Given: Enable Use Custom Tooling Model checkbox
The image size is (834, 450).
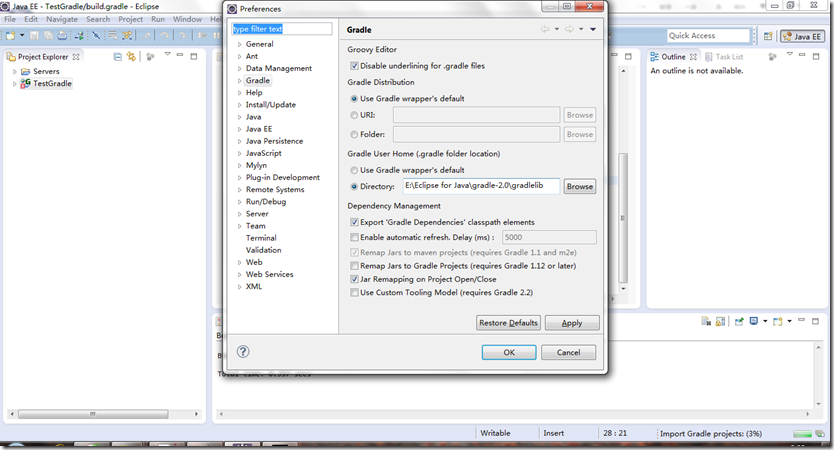Looking at the screenshot, I should 354,293.
